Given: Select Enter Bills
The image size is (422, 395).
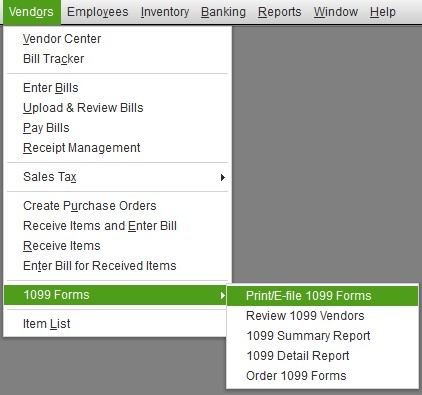Looking at the screenshot, I should [x=117, y=88].
